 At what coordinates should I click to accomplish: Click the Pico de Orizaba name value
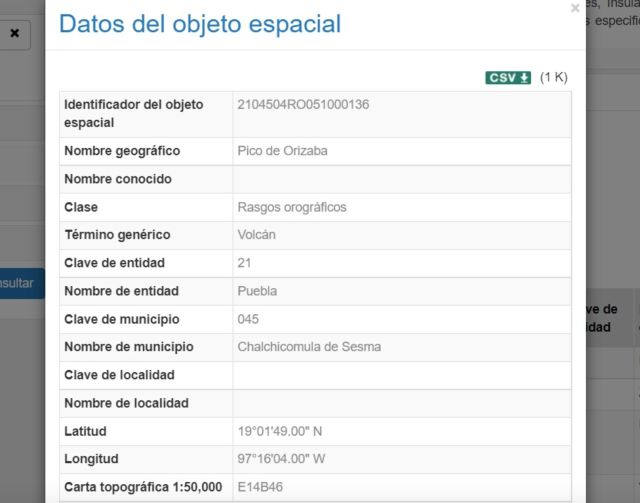click(x=282, y=151)
